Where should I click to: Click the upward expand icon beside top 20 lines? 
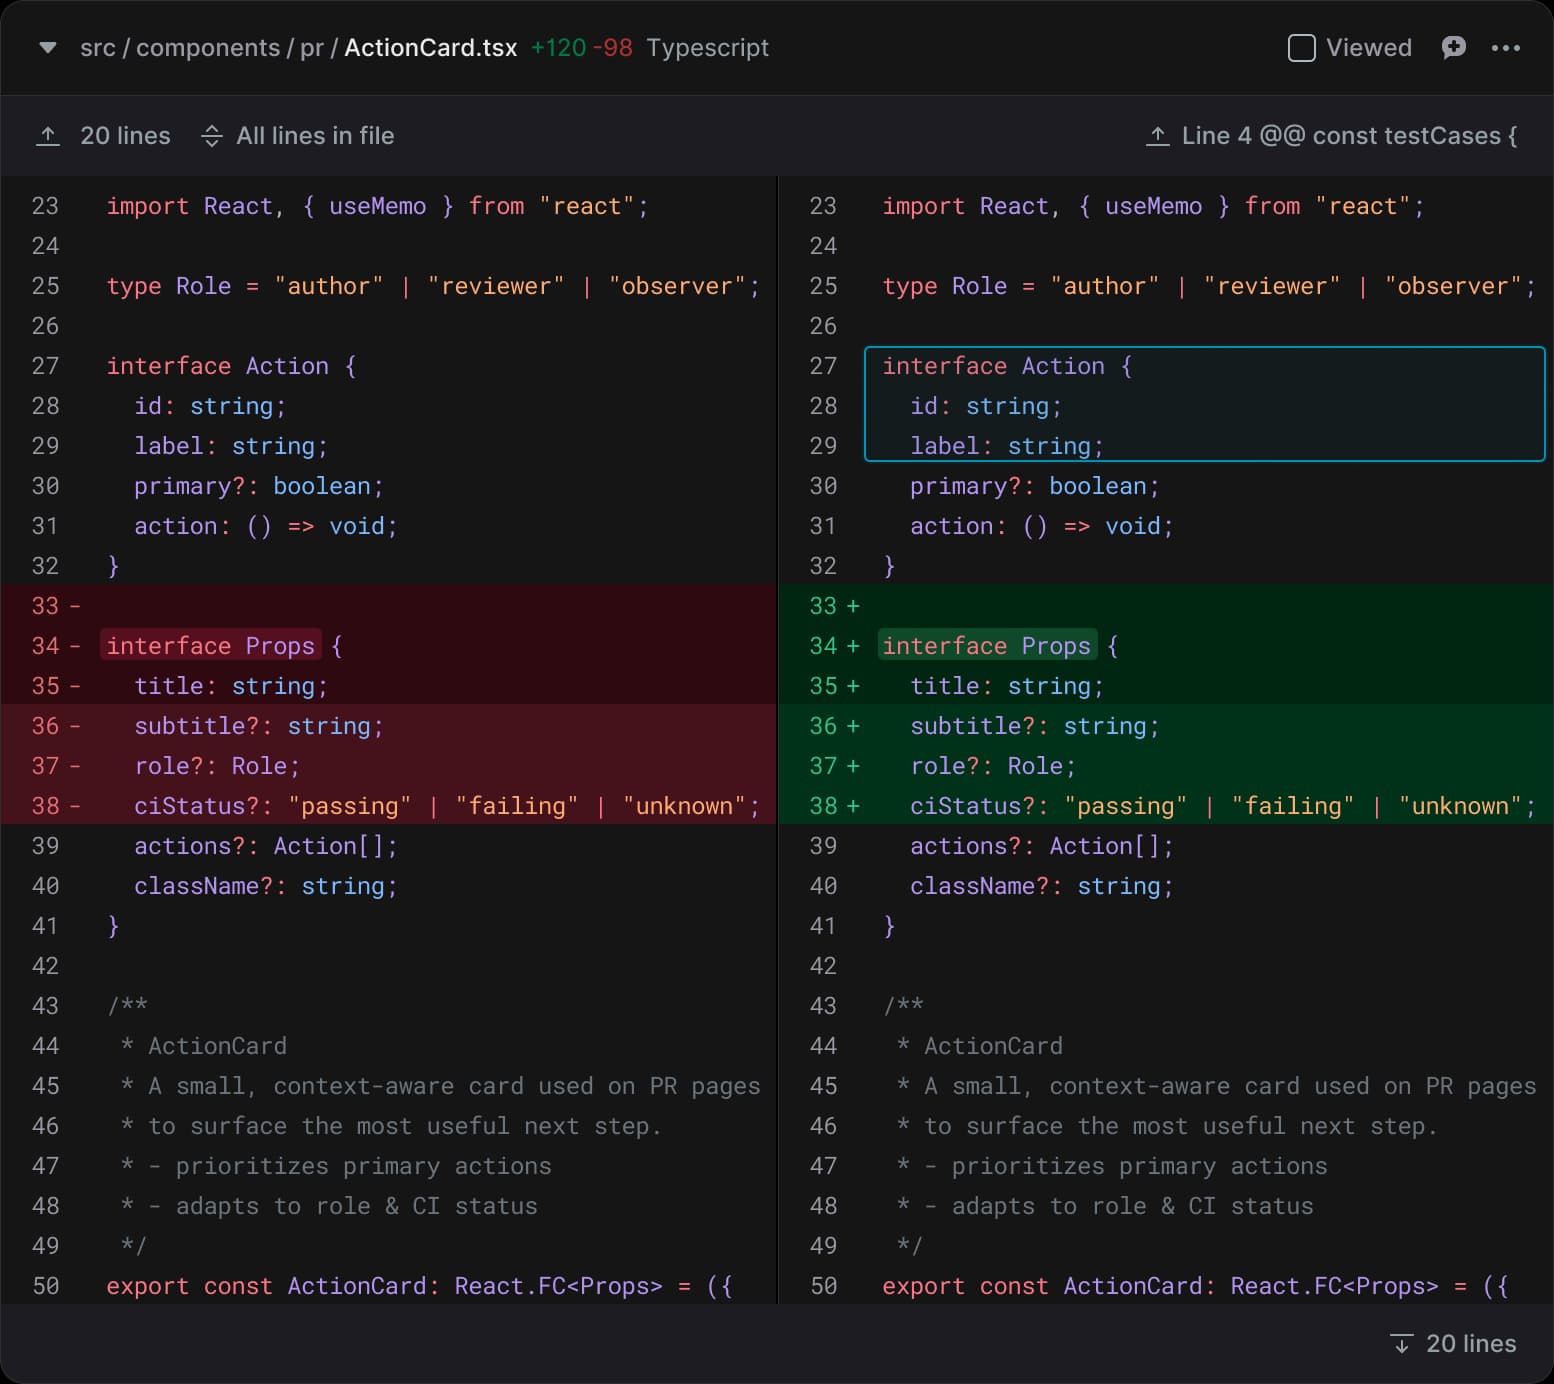[48, 136]
